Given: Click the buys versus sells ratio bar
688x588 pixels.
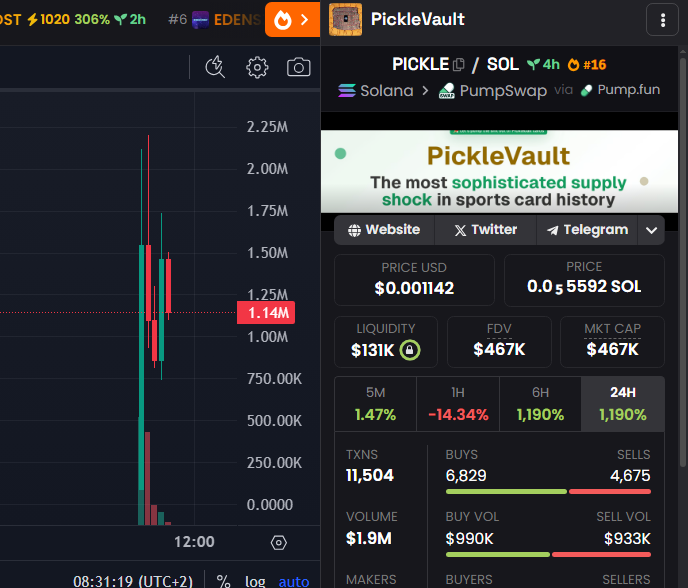Looking at the screenshot, I should pyautogui.click(x=548, y=492).
